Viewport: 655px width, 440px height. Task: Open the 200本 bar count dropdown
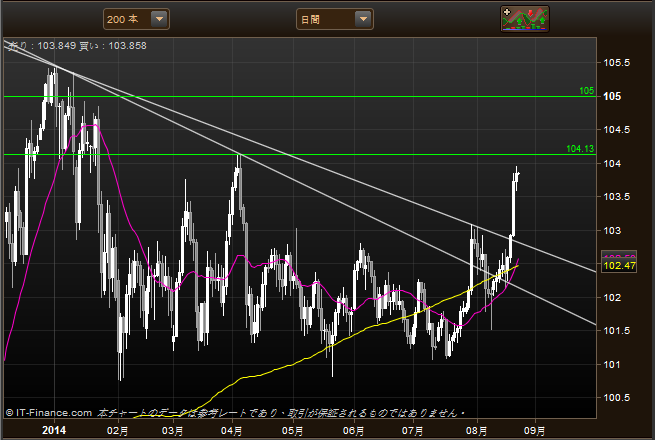click(136, 19)
